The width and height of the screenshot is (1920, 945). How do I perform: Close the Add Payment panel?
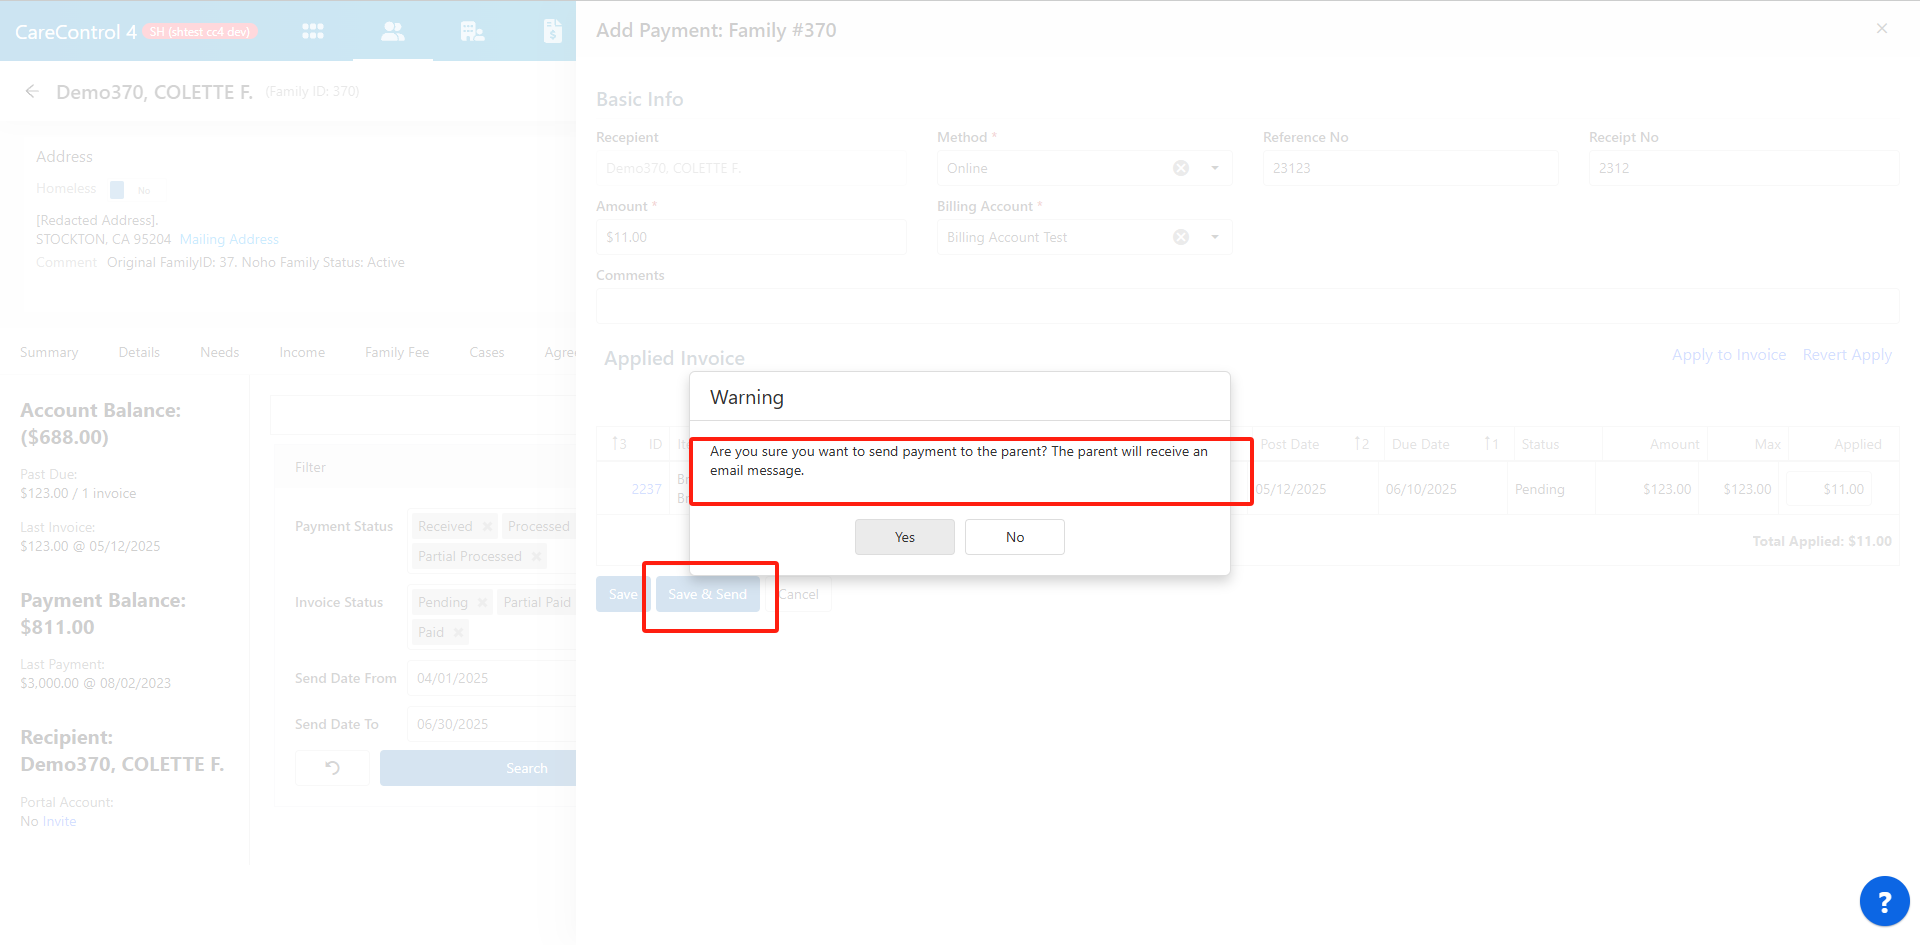(x=1882, y=28)
